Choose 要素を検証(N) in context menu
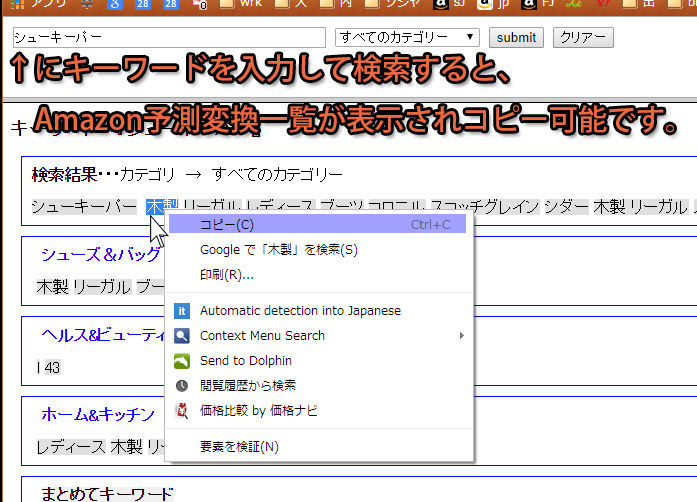 (317, 446)
